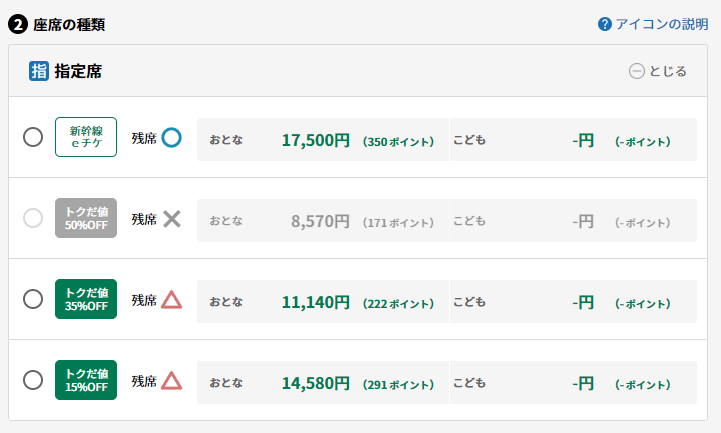
Task: Click red triangle icon in 35%OFF row
Action: (172, 300)
